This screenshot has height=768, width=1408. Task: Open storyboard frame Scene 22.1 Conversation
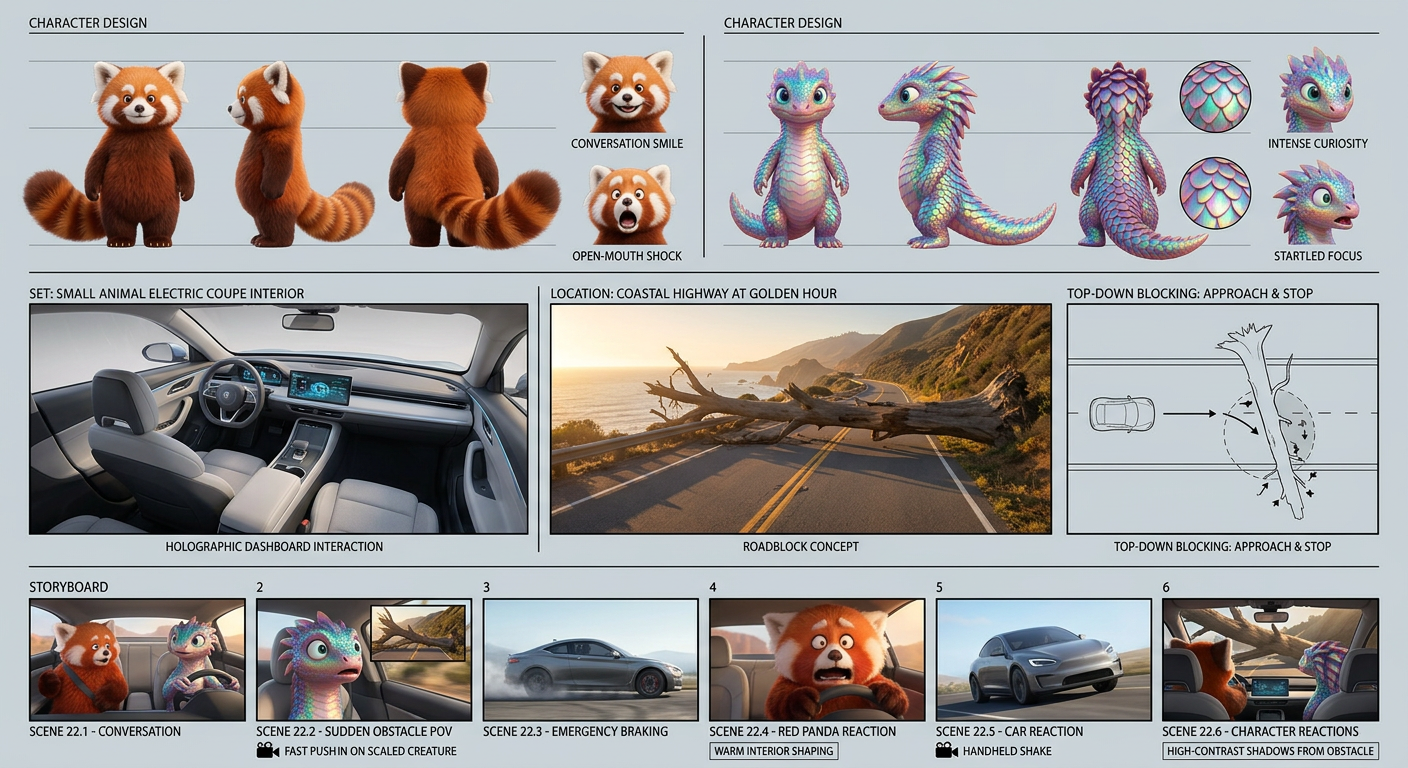[137, 660]
